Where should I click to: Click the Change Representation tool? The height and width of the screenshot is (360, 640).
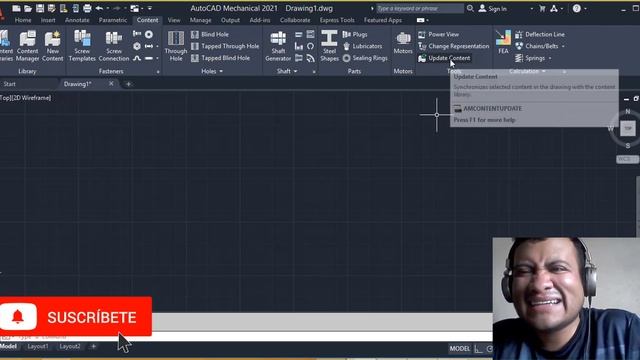point(453,46)
